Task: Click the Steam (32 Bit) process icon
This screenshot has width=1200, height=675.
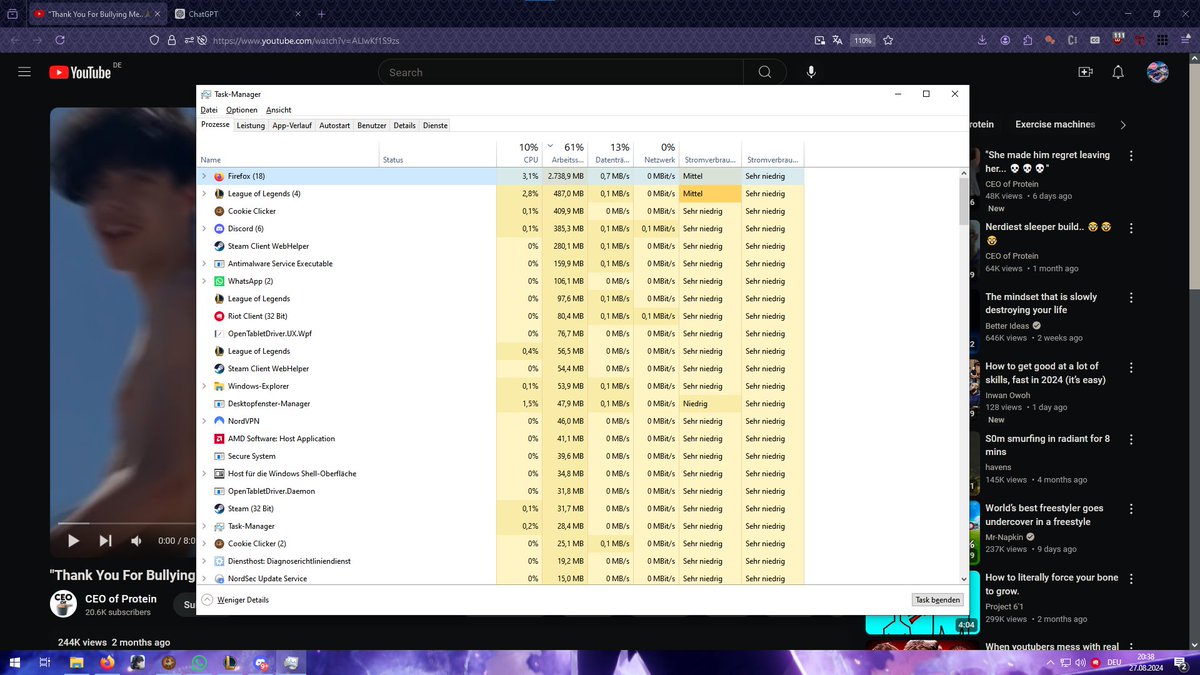Action: click(219, 509)
